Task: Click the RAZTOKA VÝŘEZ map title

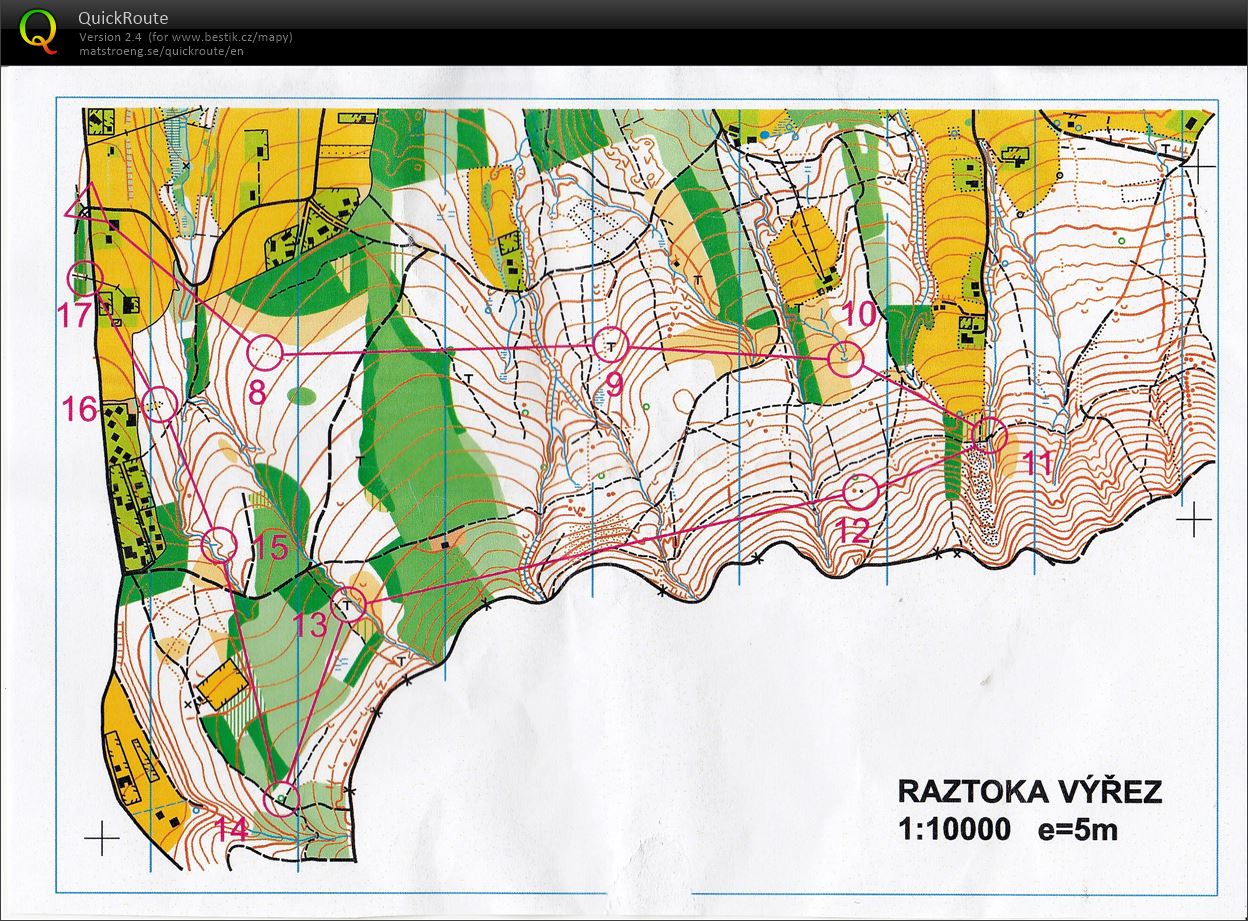Action: pyautogui.click(x=1030, y=792)
